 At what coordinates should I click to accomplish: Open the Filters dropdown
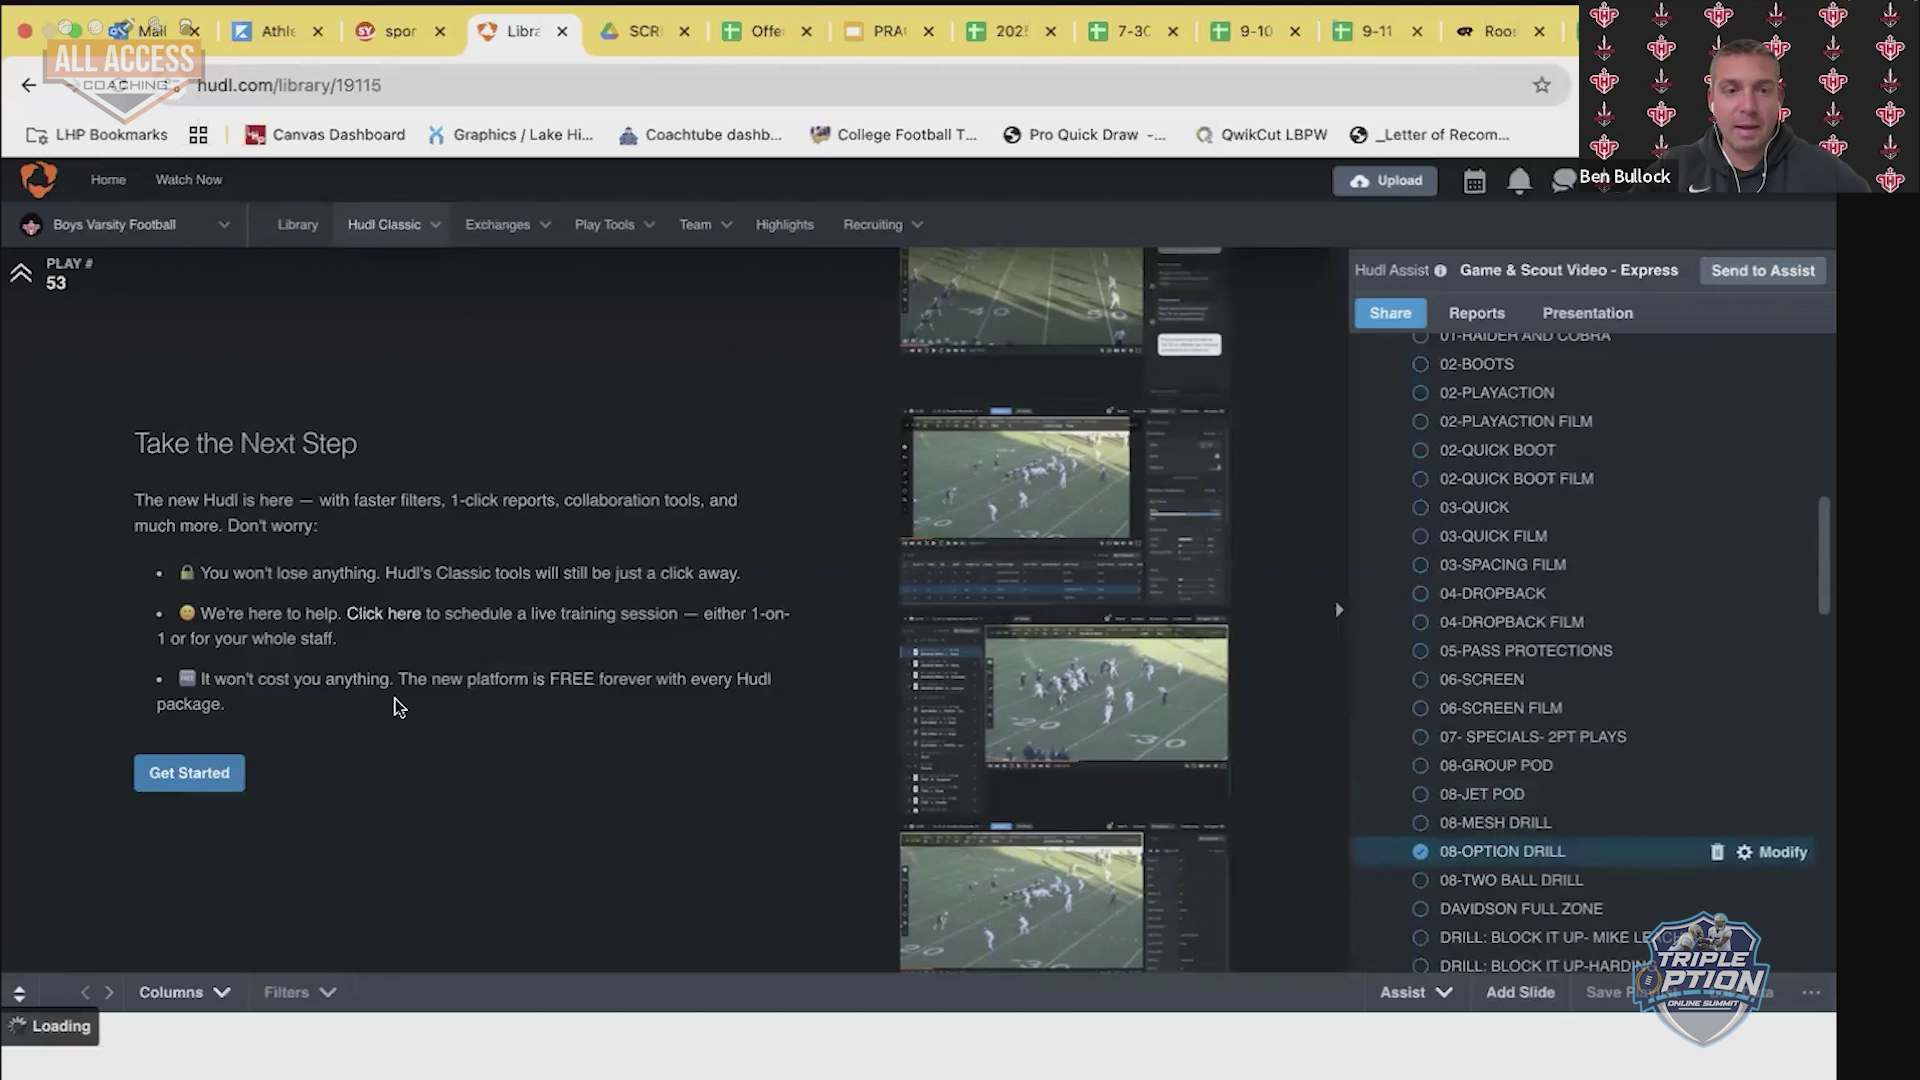coord(300,992)
